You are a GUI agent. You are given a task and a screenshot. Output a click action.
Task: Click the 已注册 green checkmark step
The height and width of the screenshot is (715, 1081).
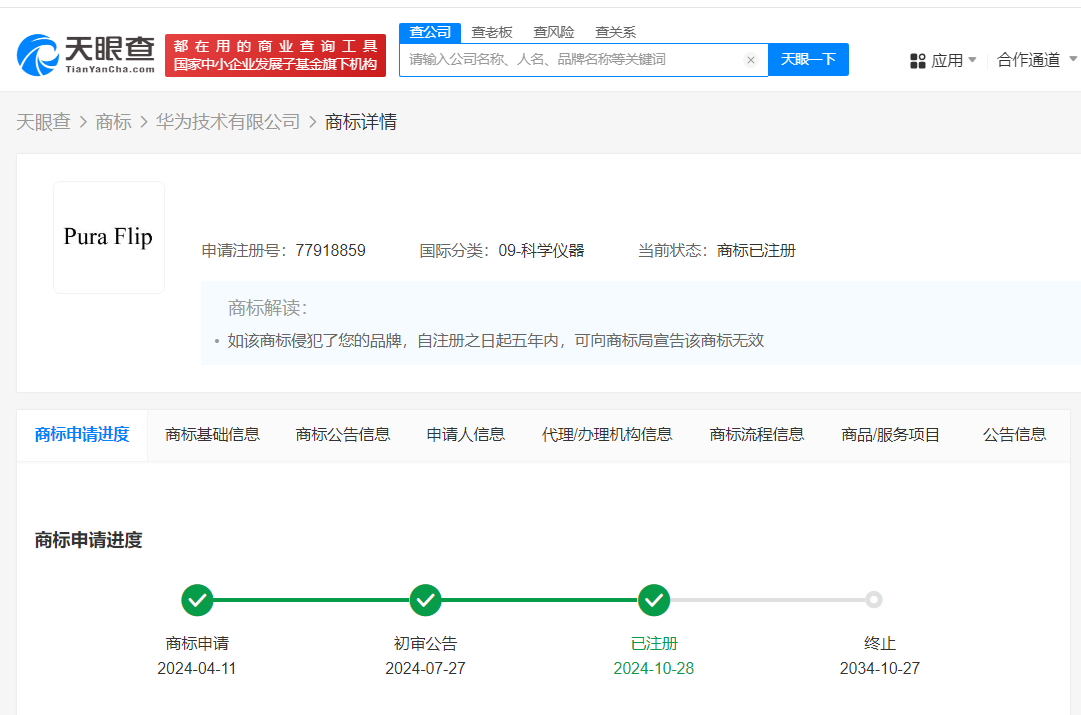[653, 600]
